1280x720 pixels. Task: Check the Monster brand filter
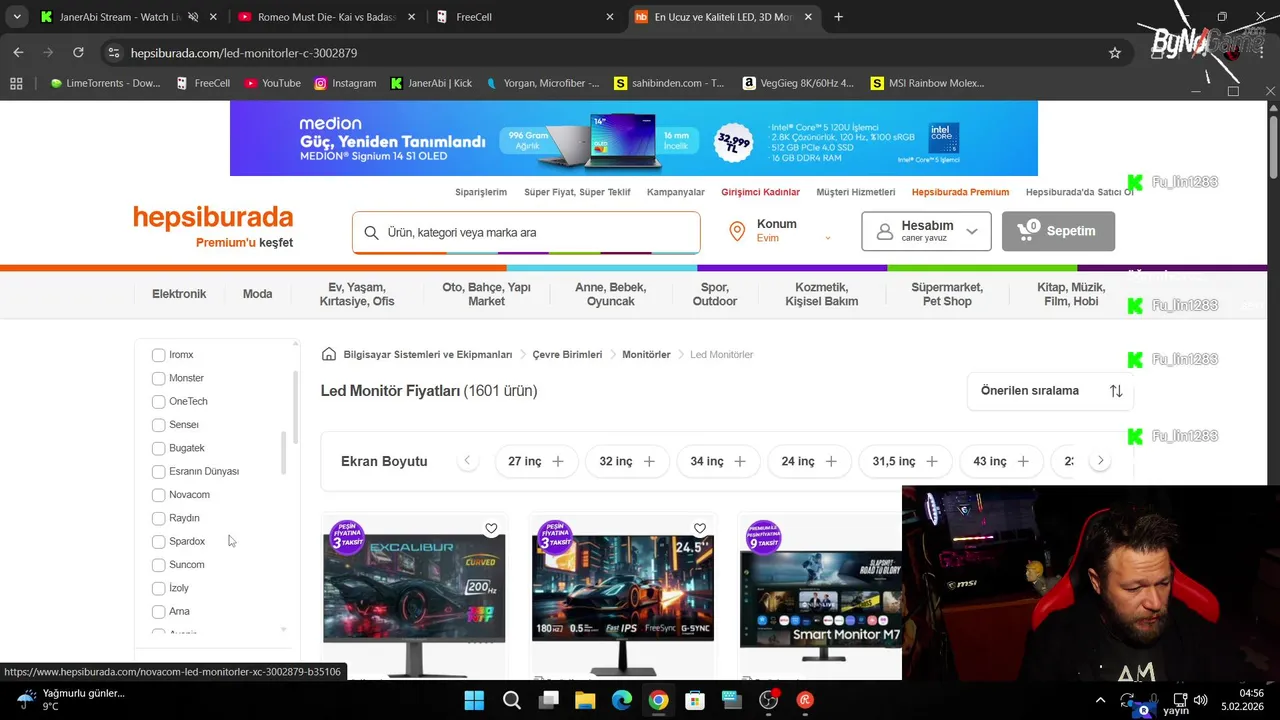[x=158, y=378]
